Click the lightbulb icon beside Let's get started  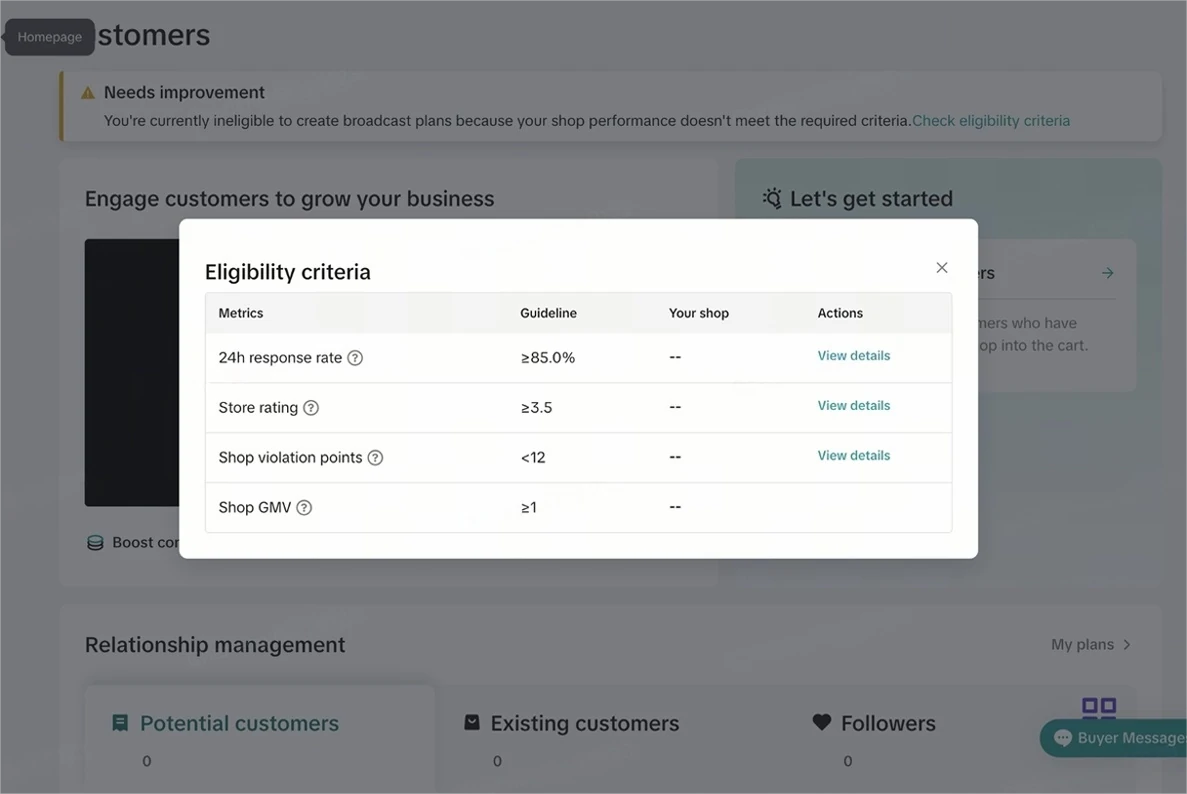771,198
